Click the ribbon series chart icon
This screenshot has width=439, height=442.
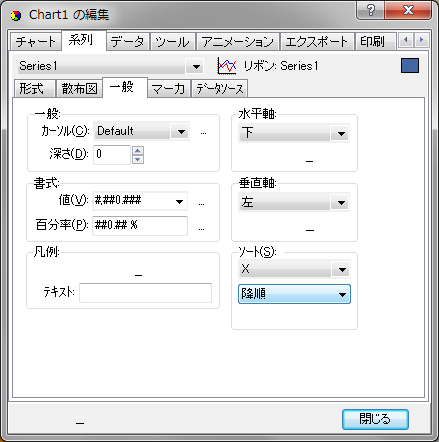click(227, 65)
